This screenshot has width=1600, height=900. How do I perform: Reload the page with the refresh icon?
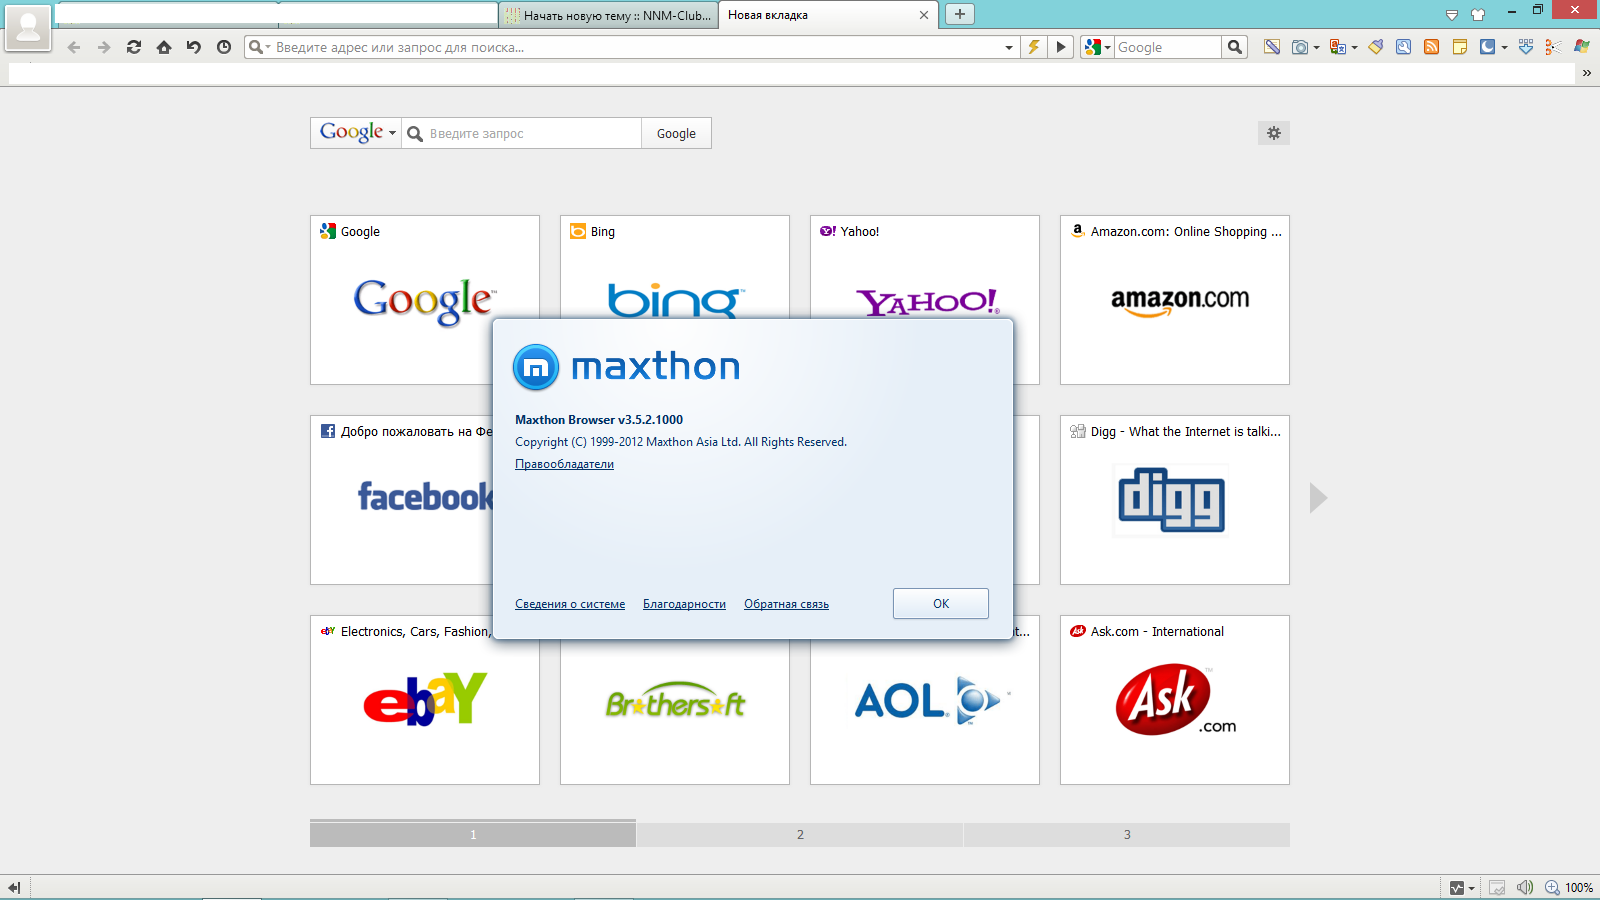pos(134,47)
